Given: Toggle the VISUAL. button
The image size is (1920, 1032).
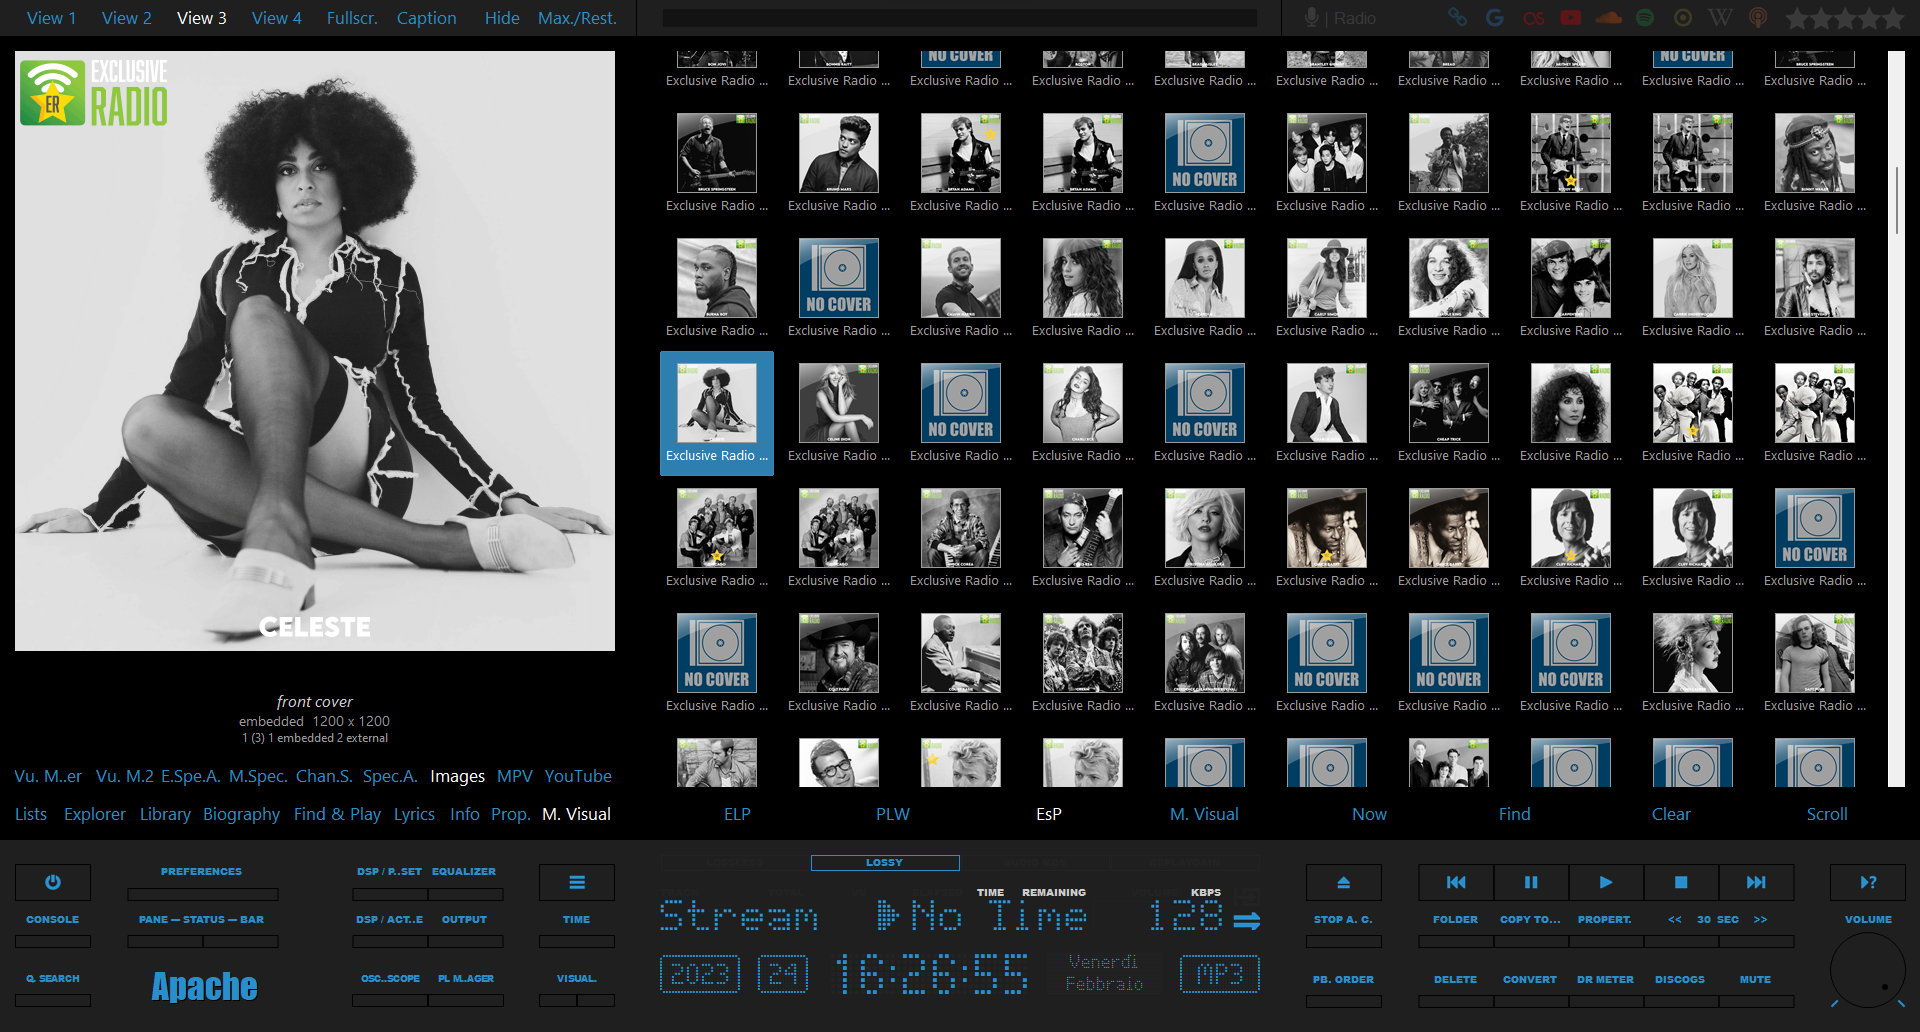Looking at the screenshot, I should 577,978.
